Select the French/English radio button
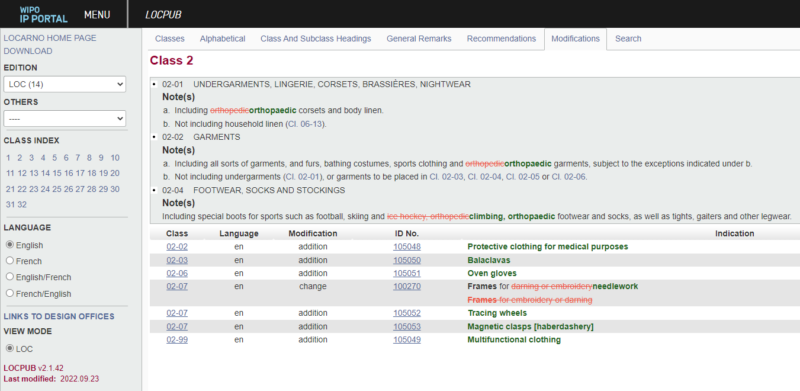 (9, 294)
